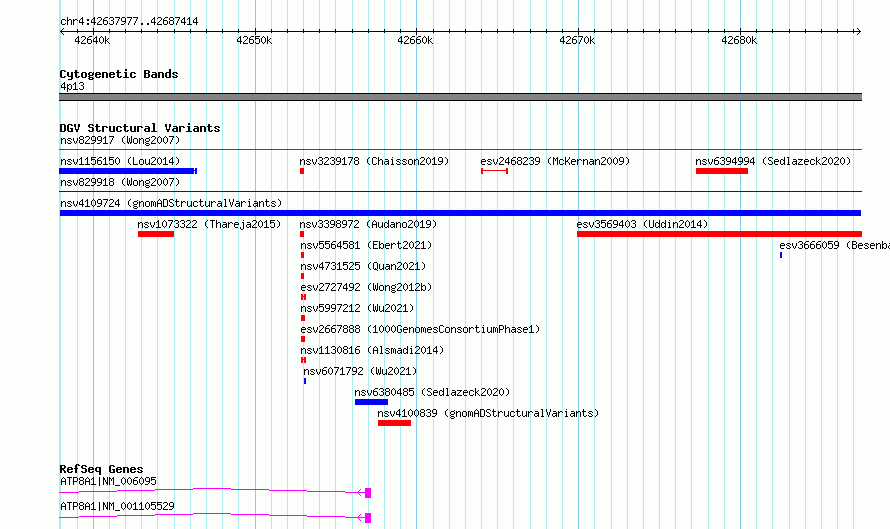Click nsv4100839 gnomAD variant label
890x529 pixels.
(x=488, y=413)
